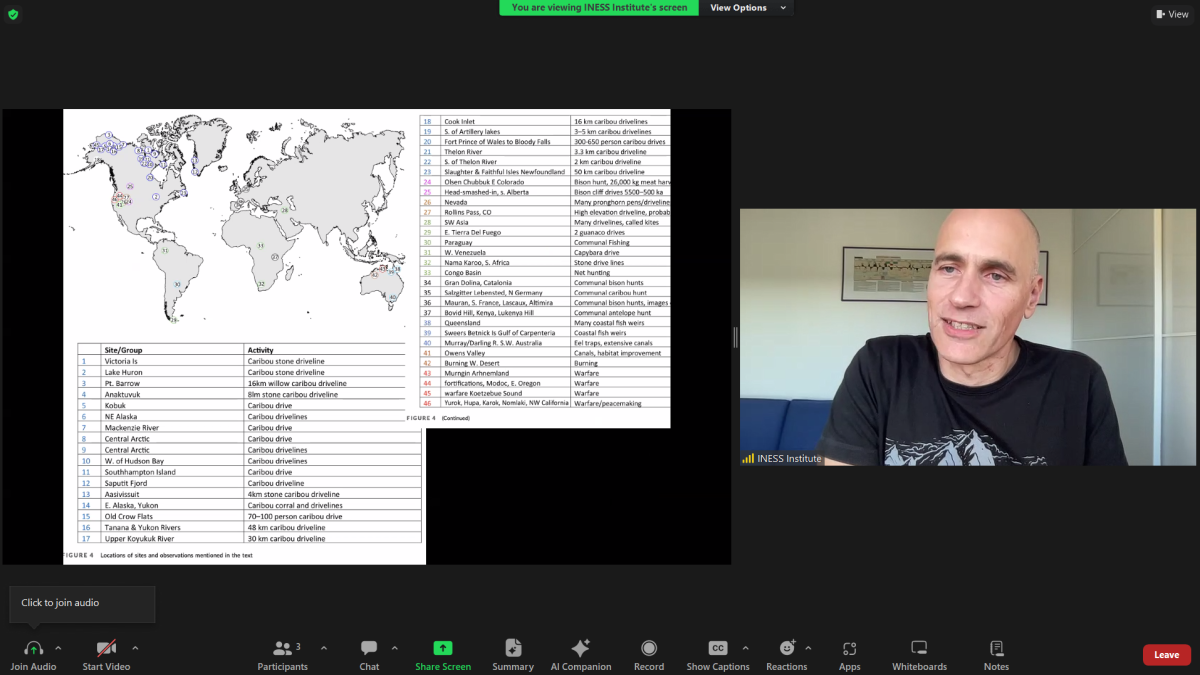This screenshot has height=675, width=1200.
Task: Start video with the camera toggle
Action: 106,649
